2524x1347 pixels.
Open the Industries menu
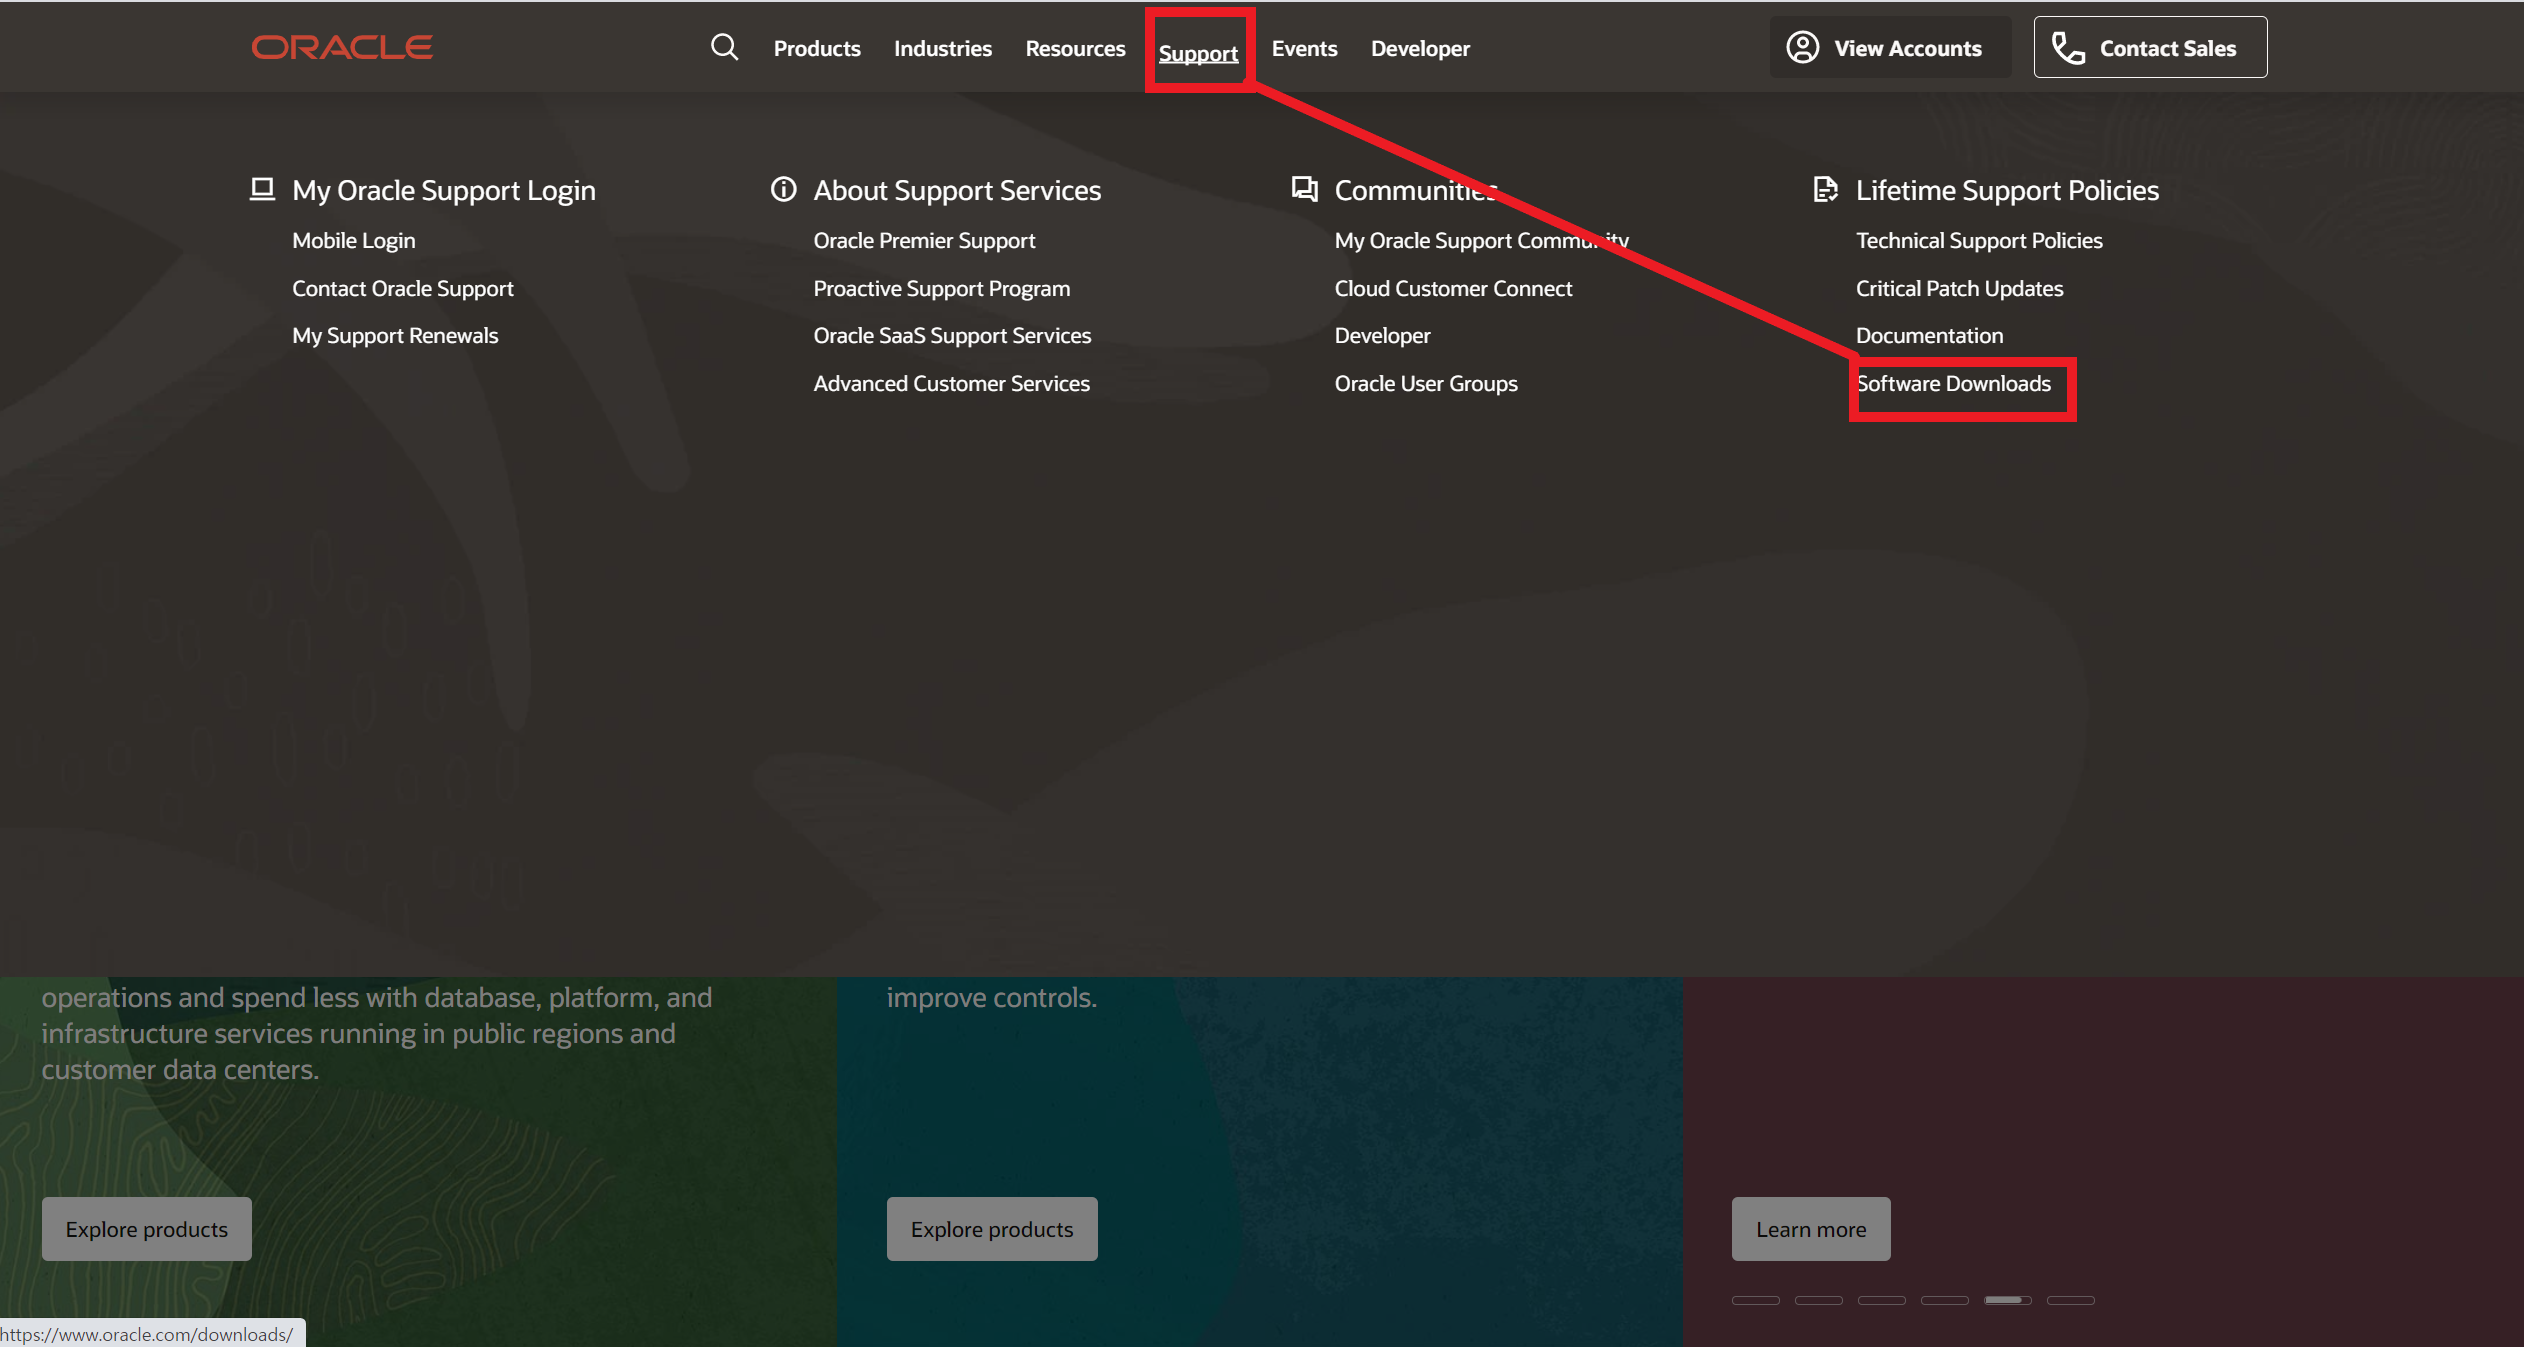942,48
